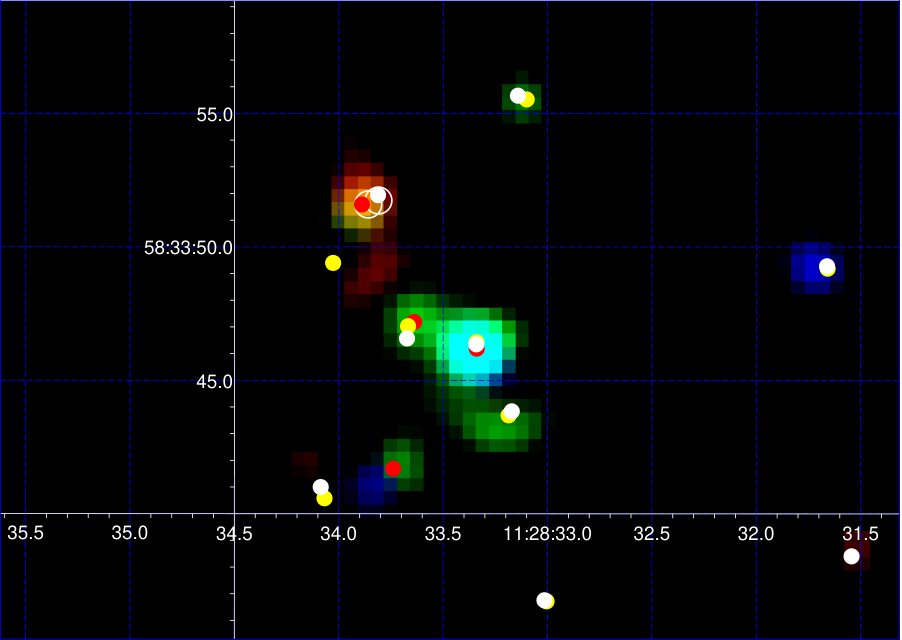Click the white marker left of the cyan source

407,339
